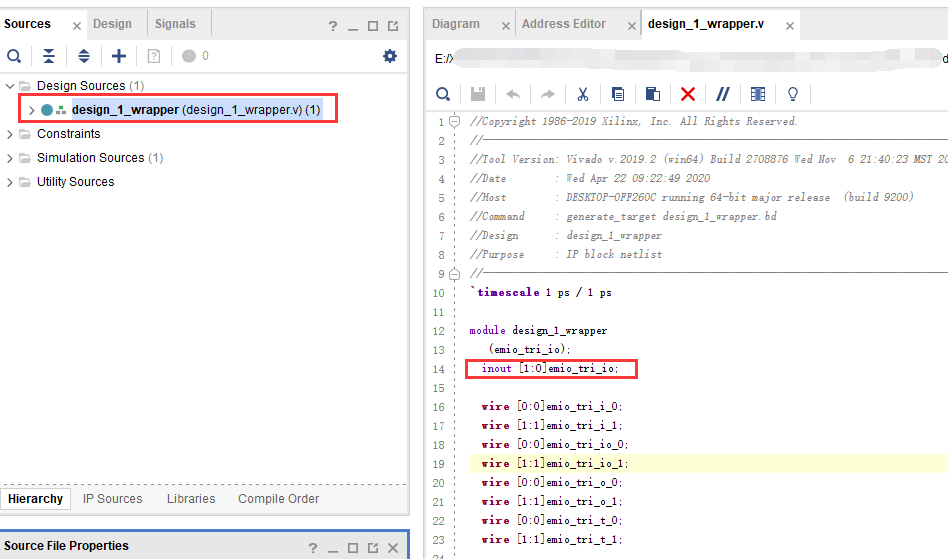Cut selected text with scissors icon
The width and height of the screenshot is (948, 559).
pyautogui.click(x=583, y=94)
